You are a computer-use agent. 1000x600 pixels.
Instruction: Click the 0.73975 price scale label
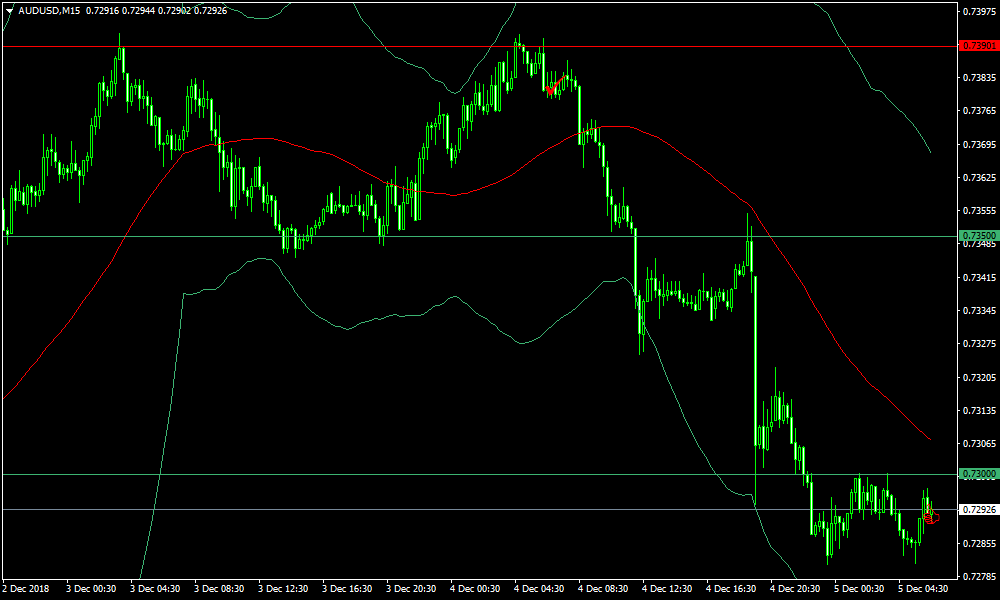coord(979,11)
